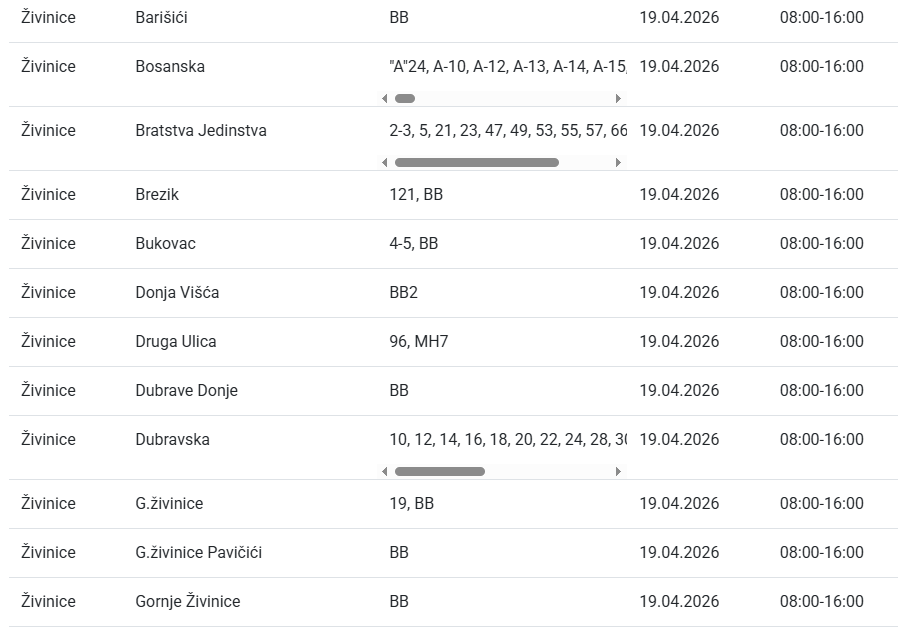The width and height of the screenshot is (898, 631).
Task: Click right scroll arrow in Bosanska row
Action: pyautogui.click(x=618, y=99)
